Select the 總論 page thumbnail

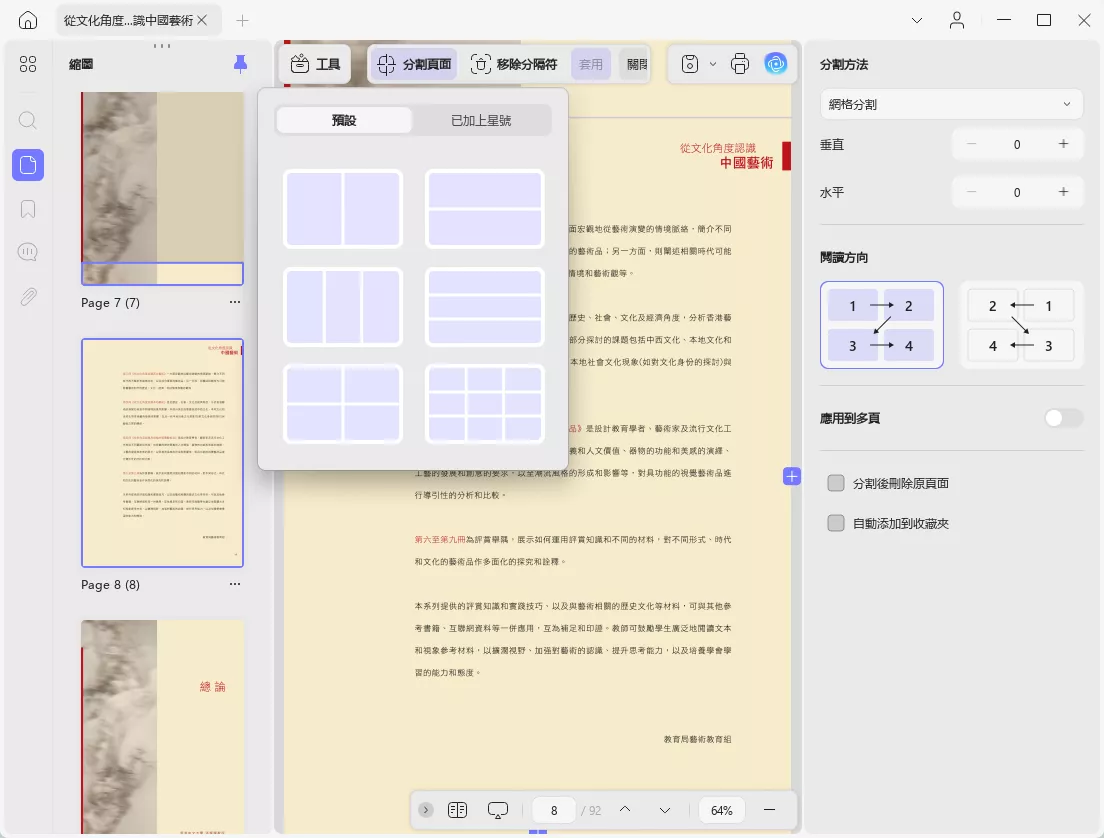click(x=163, y=727)
